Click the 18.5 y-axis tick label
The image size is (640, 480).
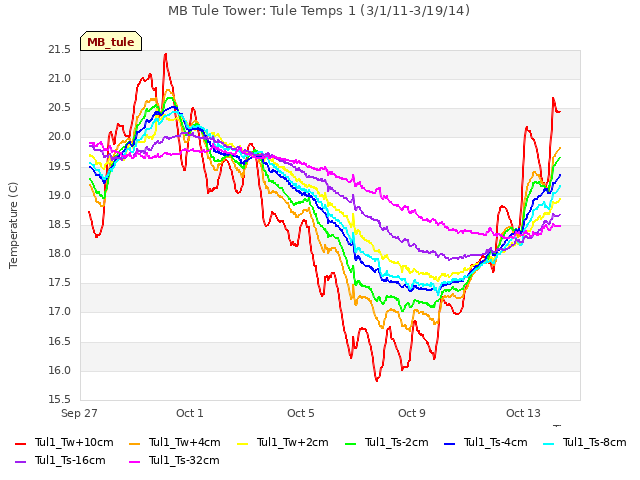pyautogui.click(x=59, y=224)
